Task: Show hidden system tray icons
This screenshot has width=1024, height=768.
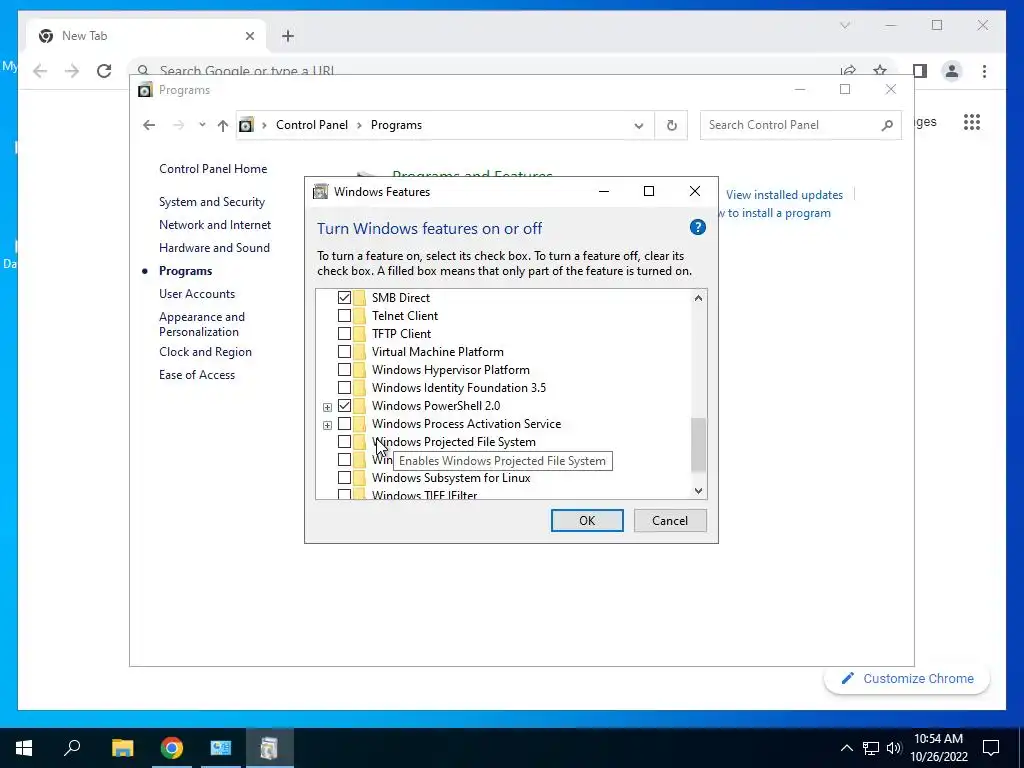Action: pos(846,748)
